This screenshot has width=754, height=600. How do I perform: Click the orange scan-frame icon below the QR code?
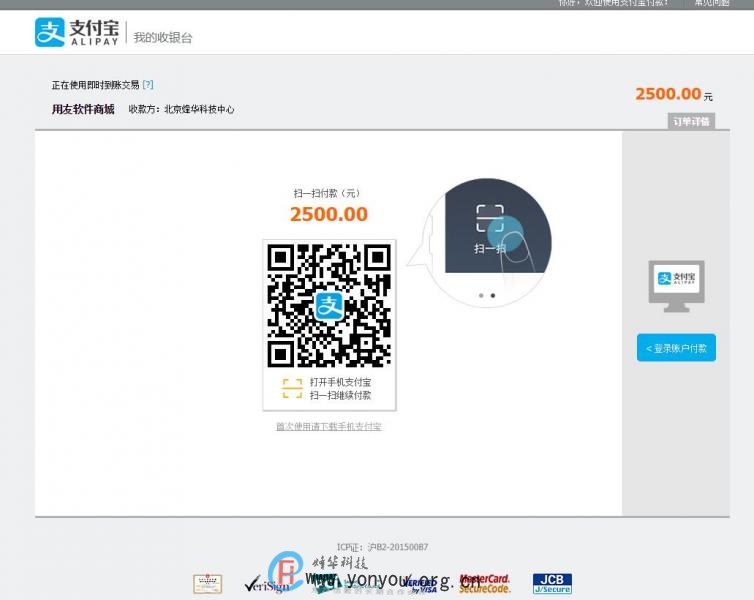[292, 388]
